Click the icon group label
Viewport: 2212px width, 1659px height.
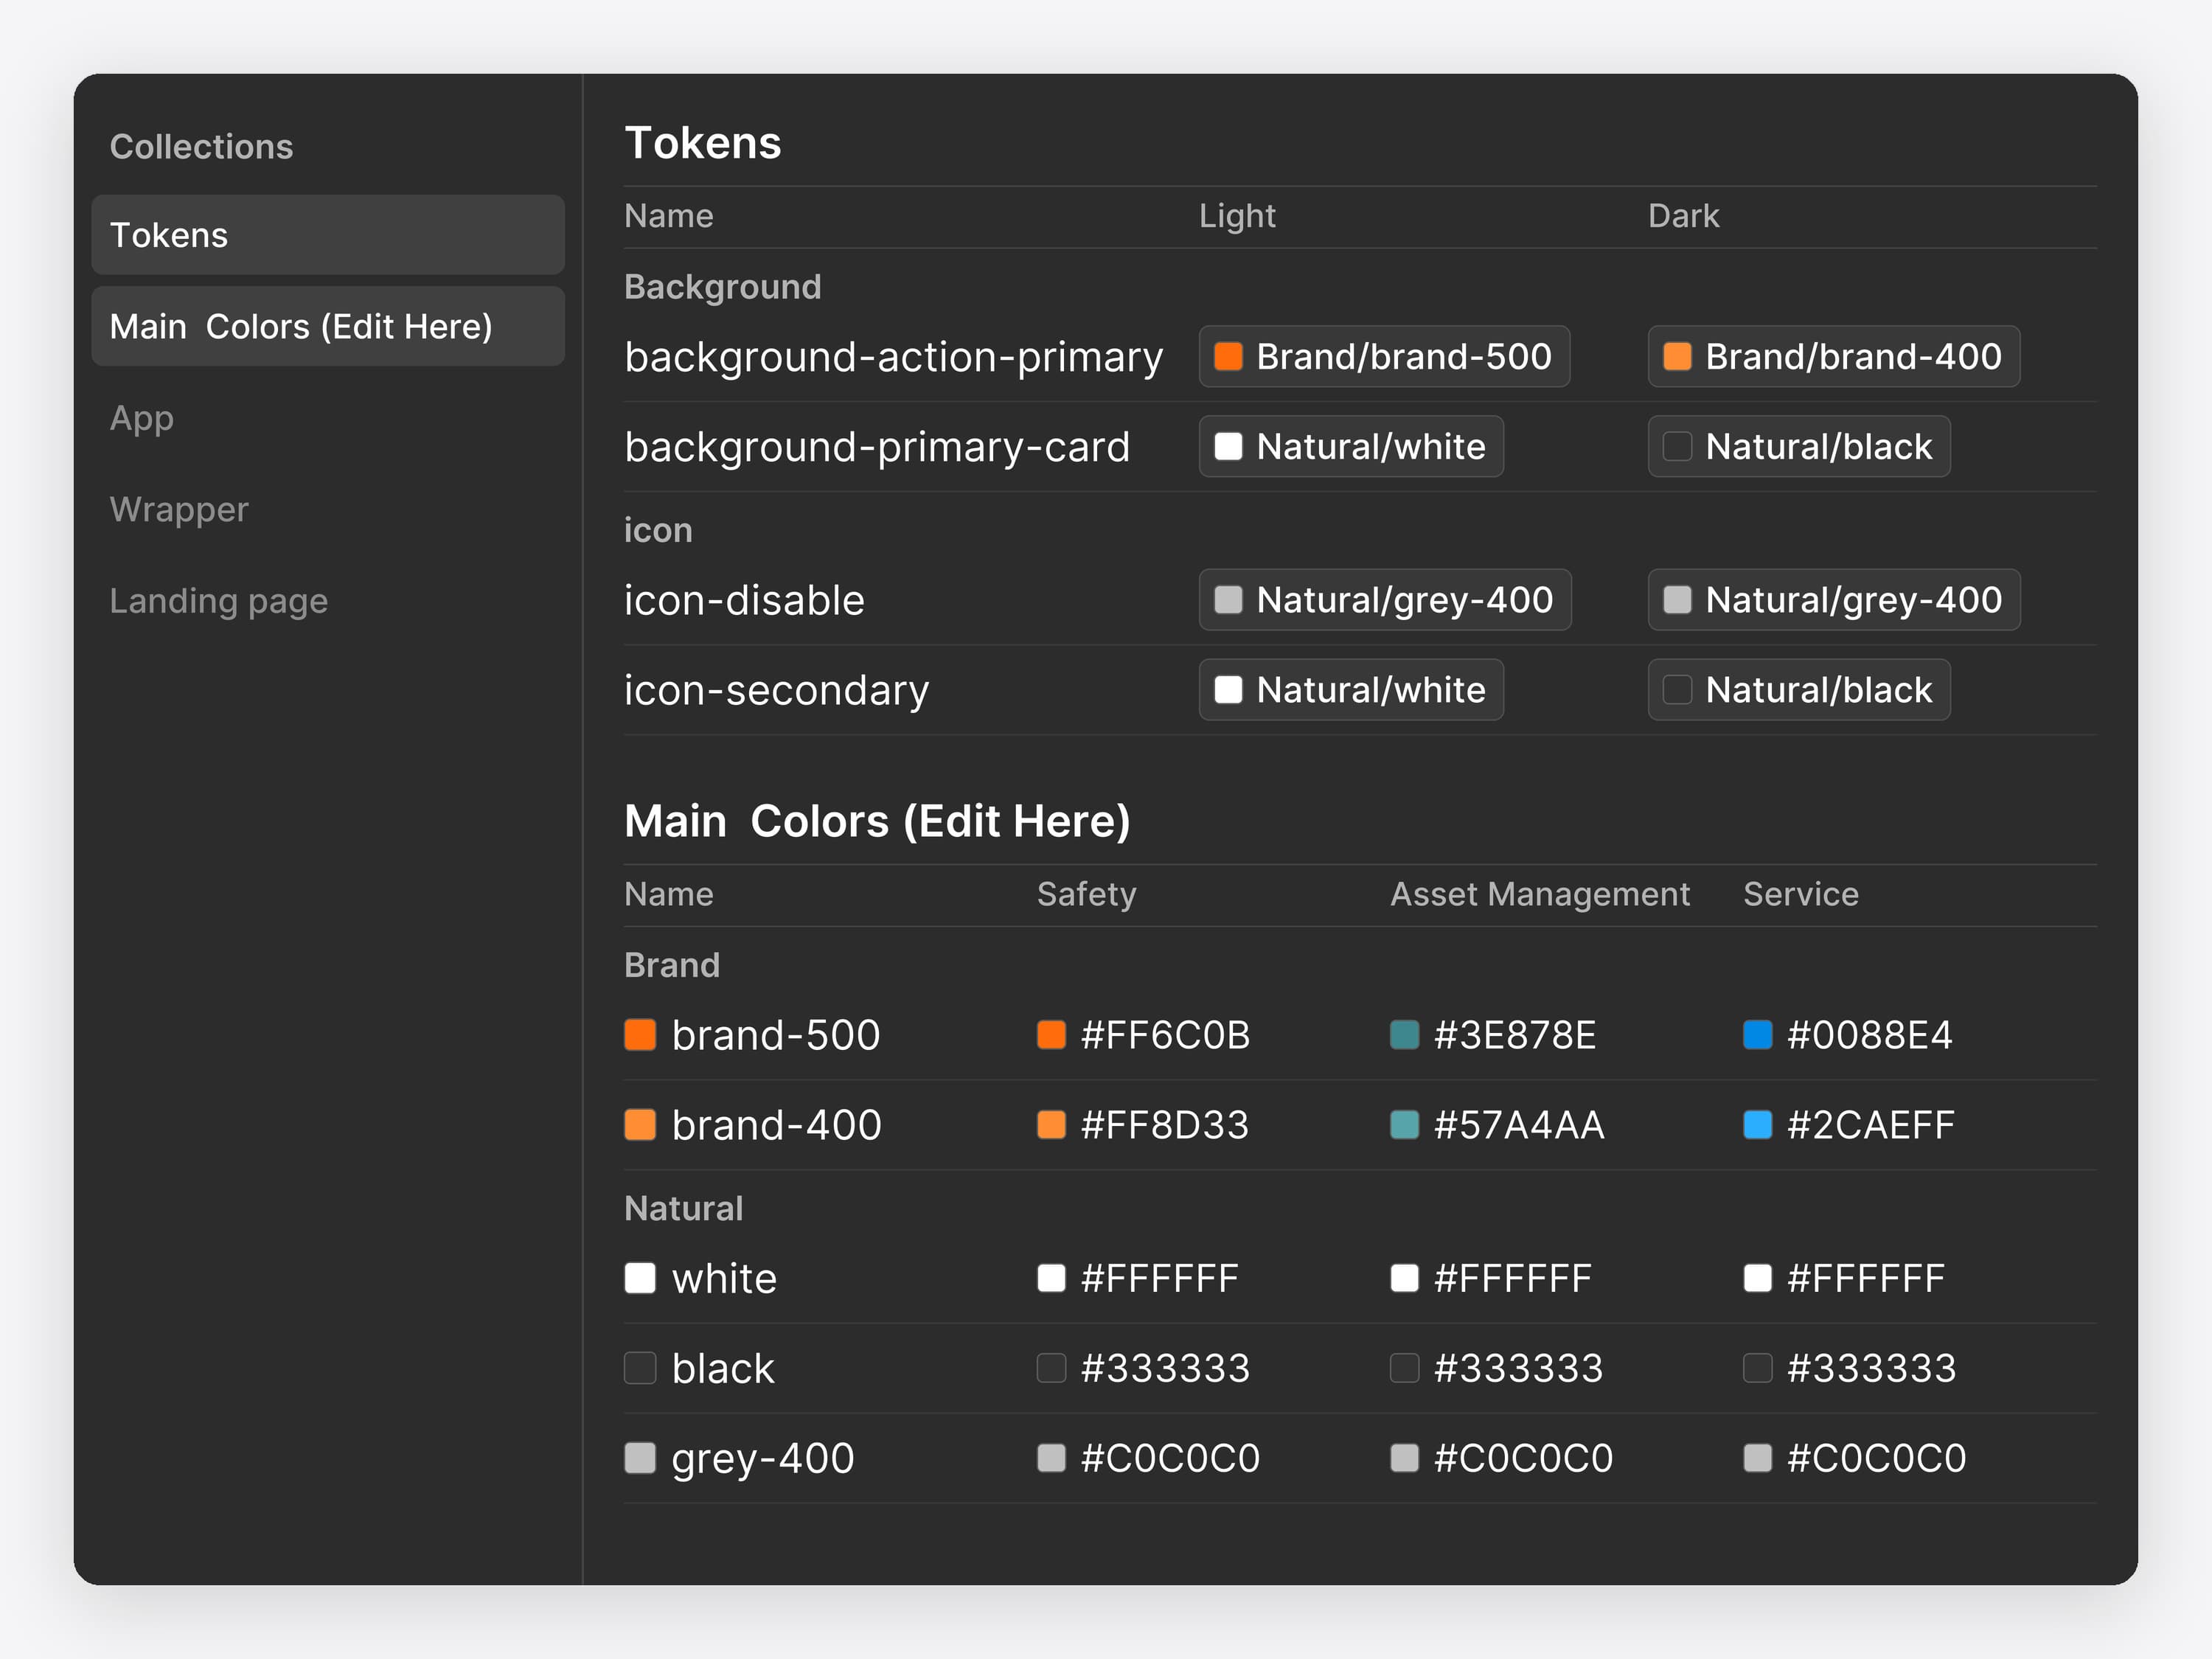[658, 530]
